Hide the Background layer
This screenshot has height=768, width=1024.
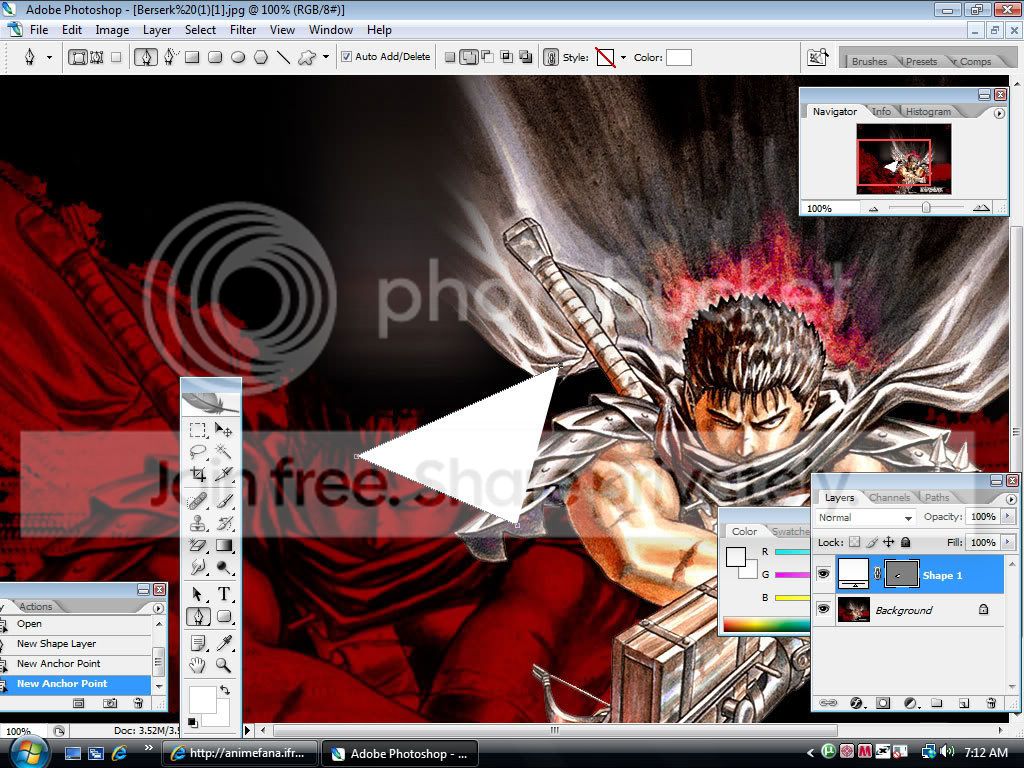[x=824, y=609]
